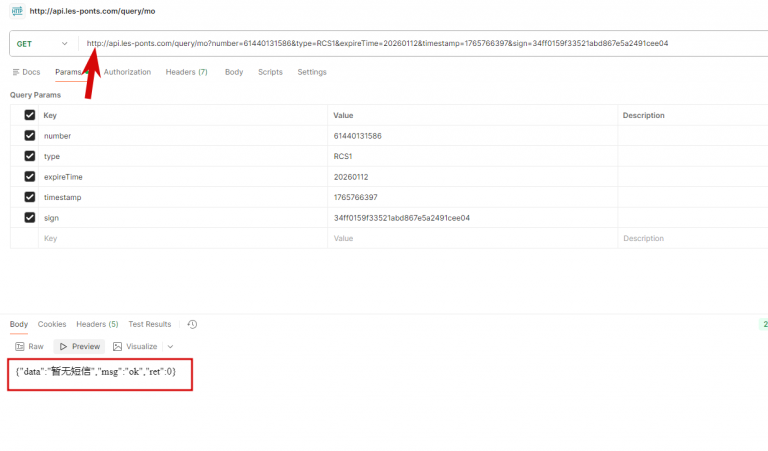The image size is (768, 451).
Task: Uncheck the type parameter checkbox
Action: click(x=29, y=156)
